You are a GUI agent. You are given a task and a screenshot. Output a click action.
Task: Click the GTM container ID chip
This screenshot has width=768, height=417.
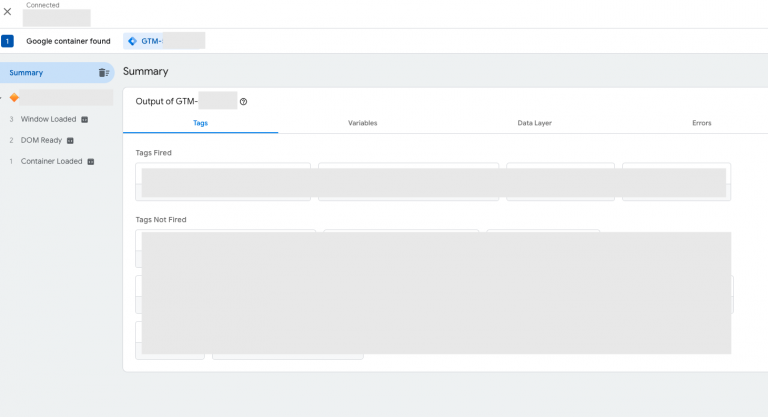[164, 41]
